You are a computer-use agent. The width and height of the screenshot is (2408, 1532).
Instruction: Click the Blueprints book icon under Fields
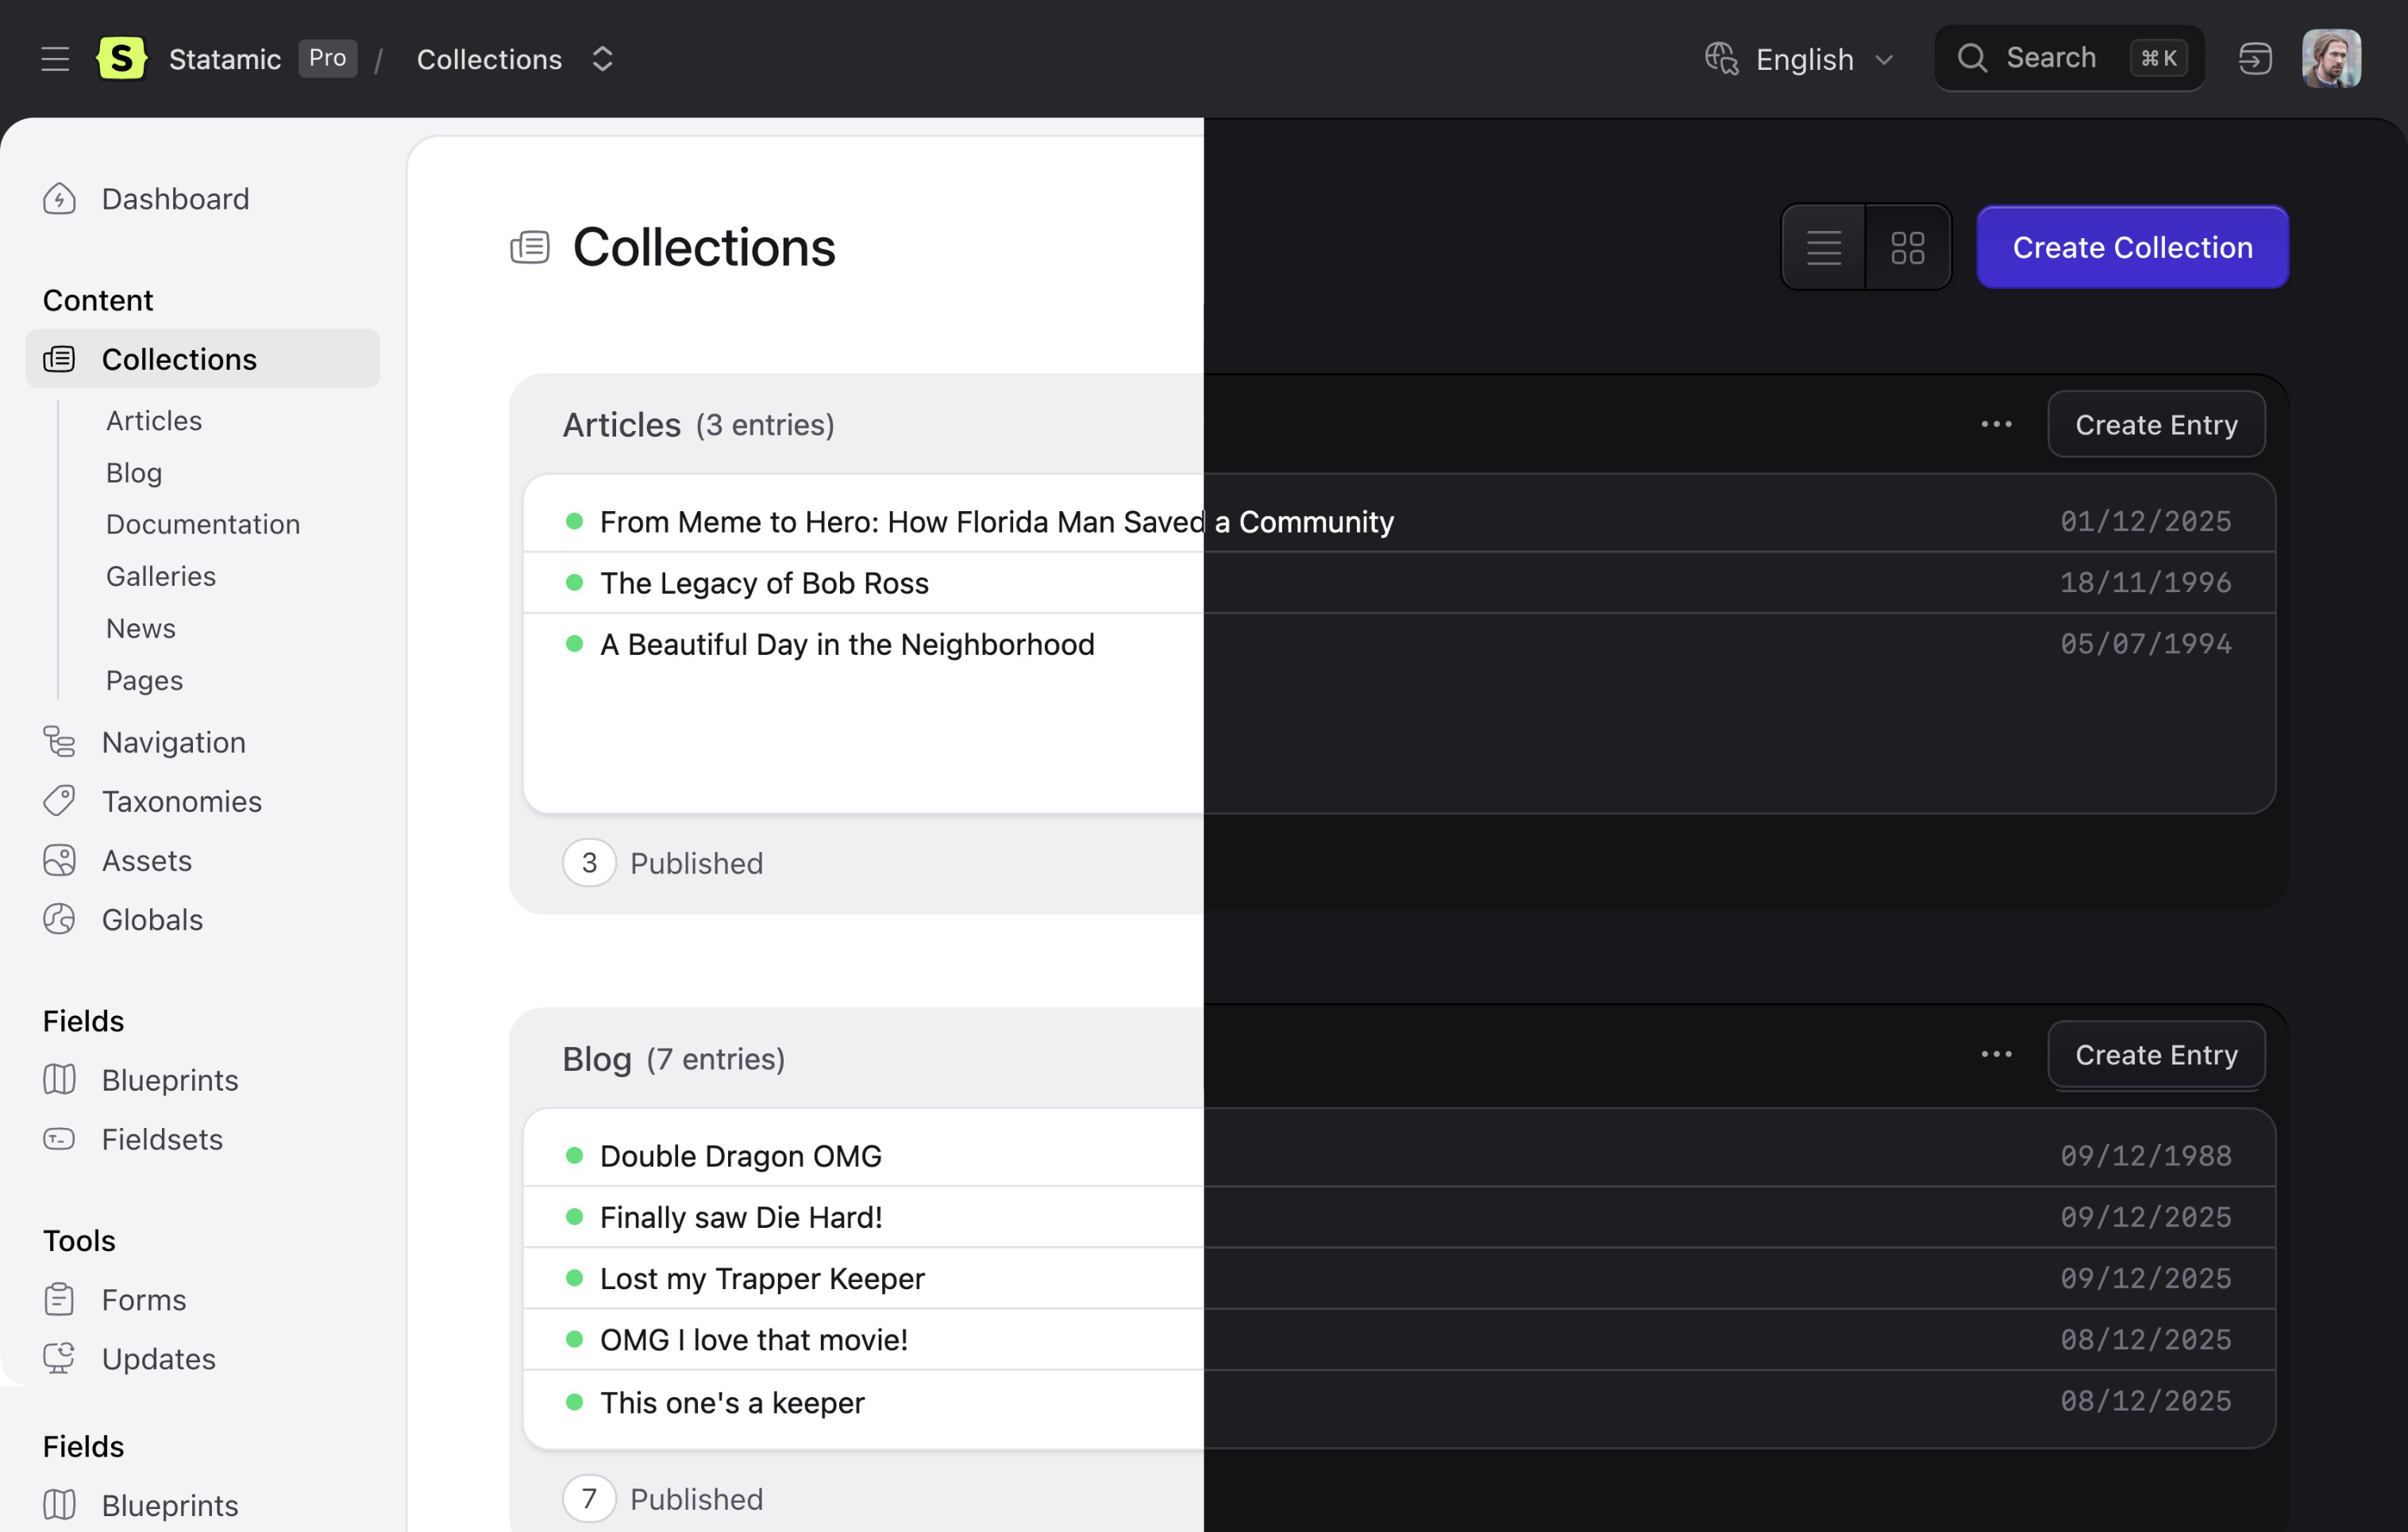click(x=60, y=1079)
